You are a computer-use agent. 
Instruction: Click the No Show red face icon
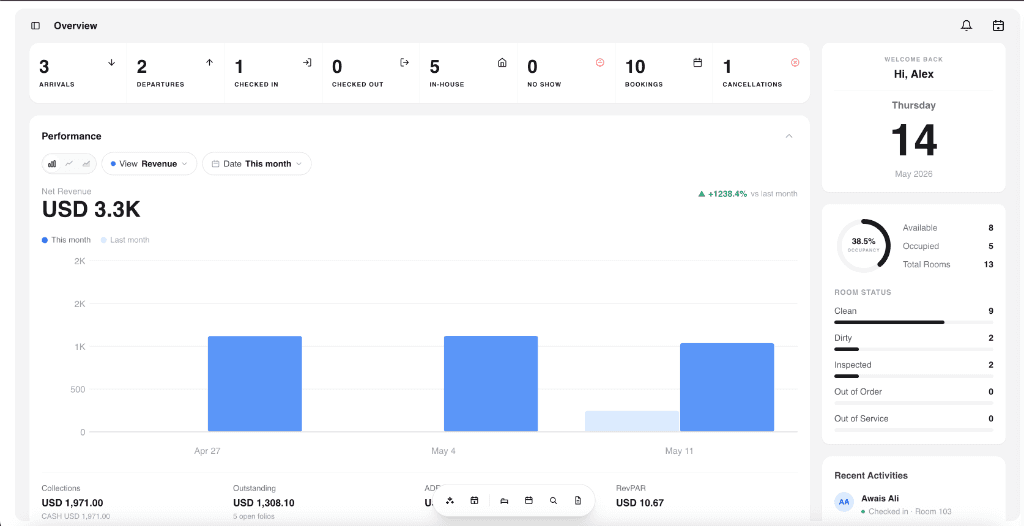[x=600, y=63]
